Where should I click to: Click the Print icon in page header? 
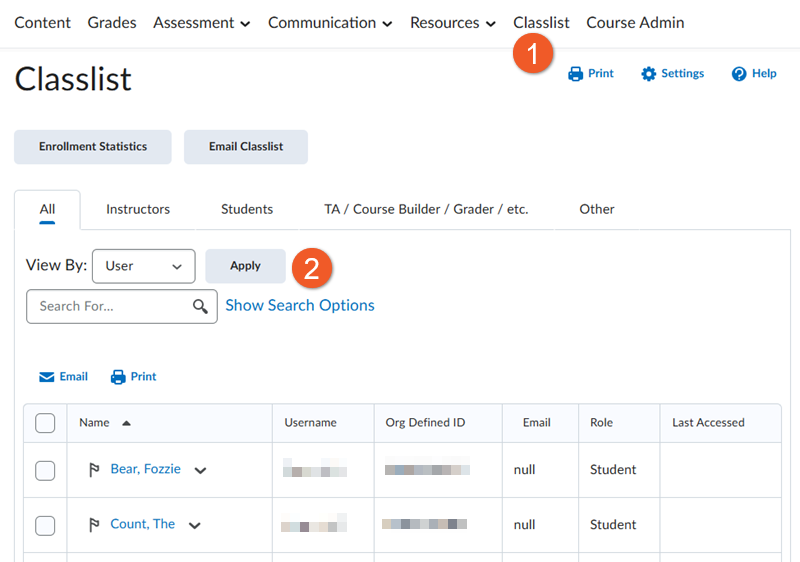tap(576, 74)
